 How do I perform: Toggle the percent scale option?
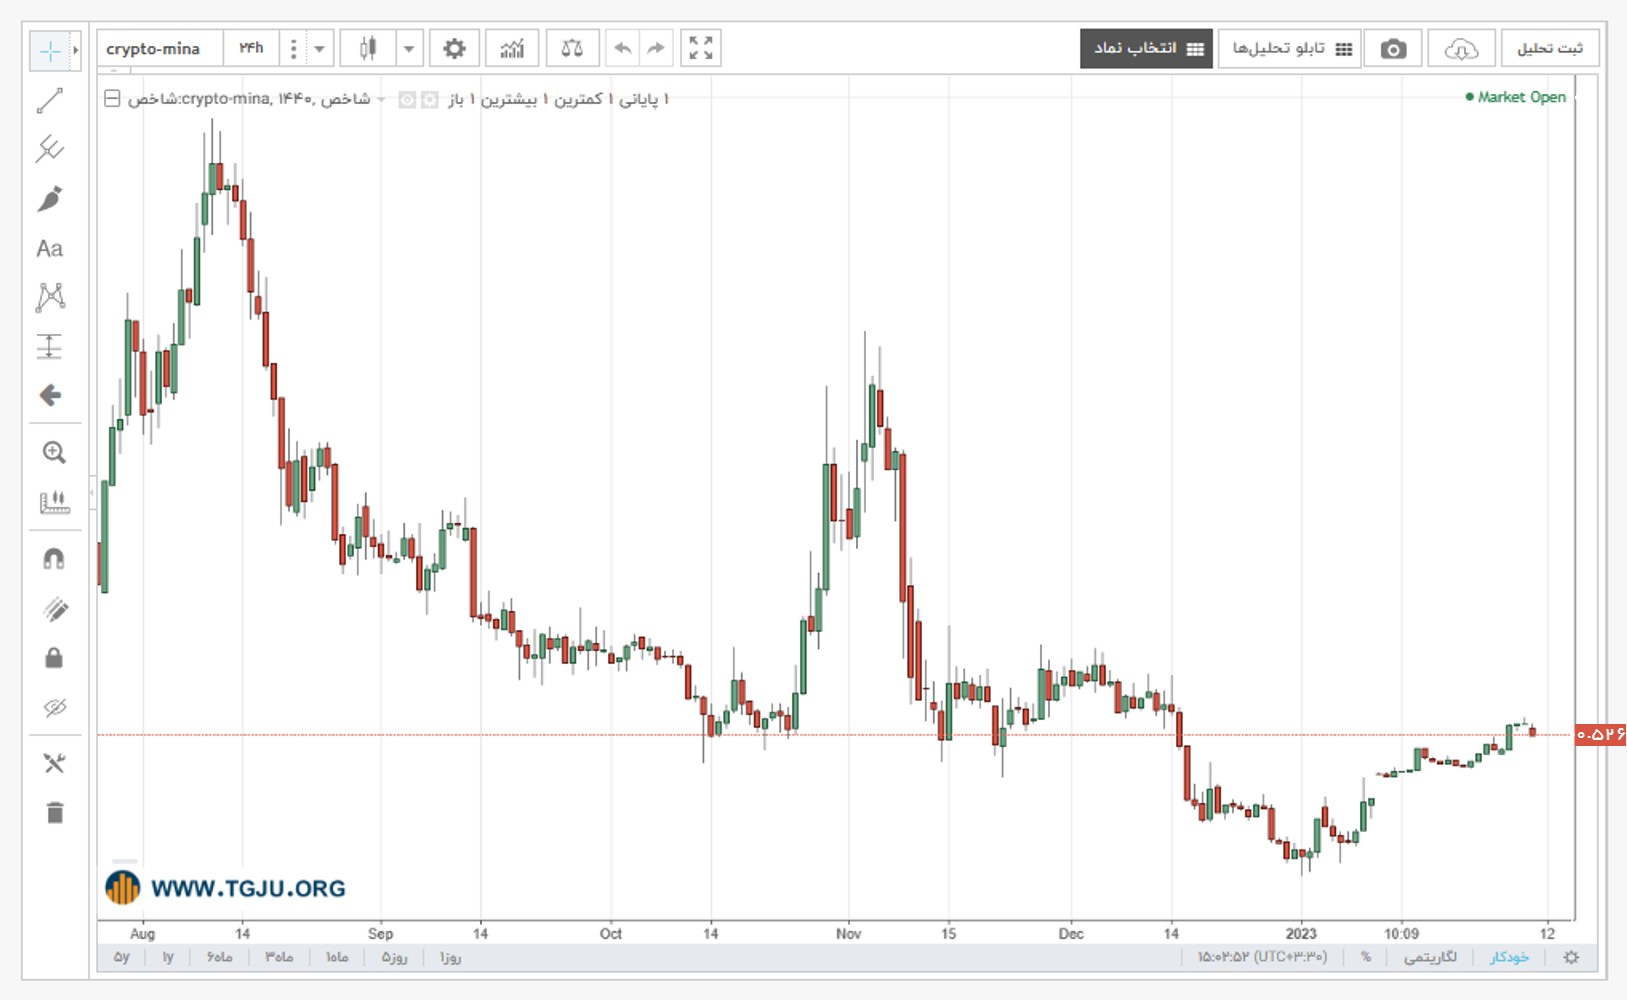point(1366,957)
